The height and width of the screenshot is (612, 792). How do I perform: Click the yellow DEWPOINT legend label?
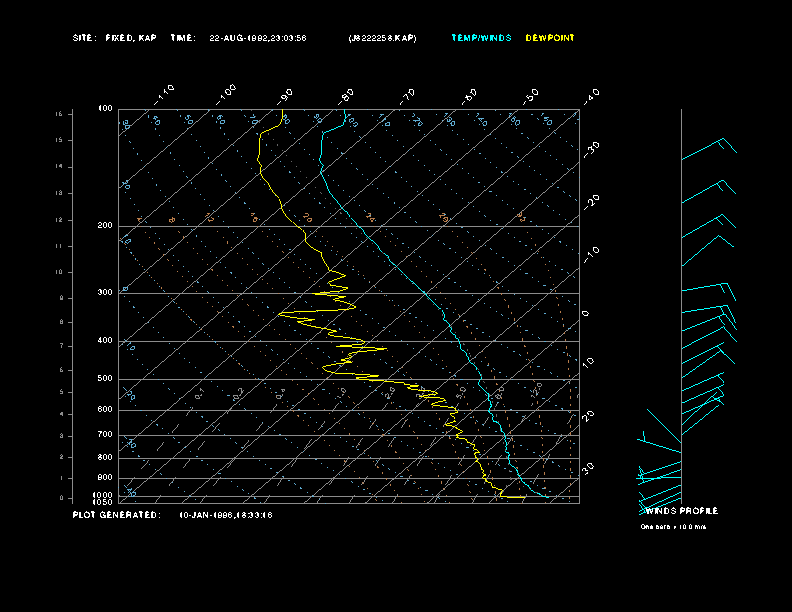[x=550, y=38]
